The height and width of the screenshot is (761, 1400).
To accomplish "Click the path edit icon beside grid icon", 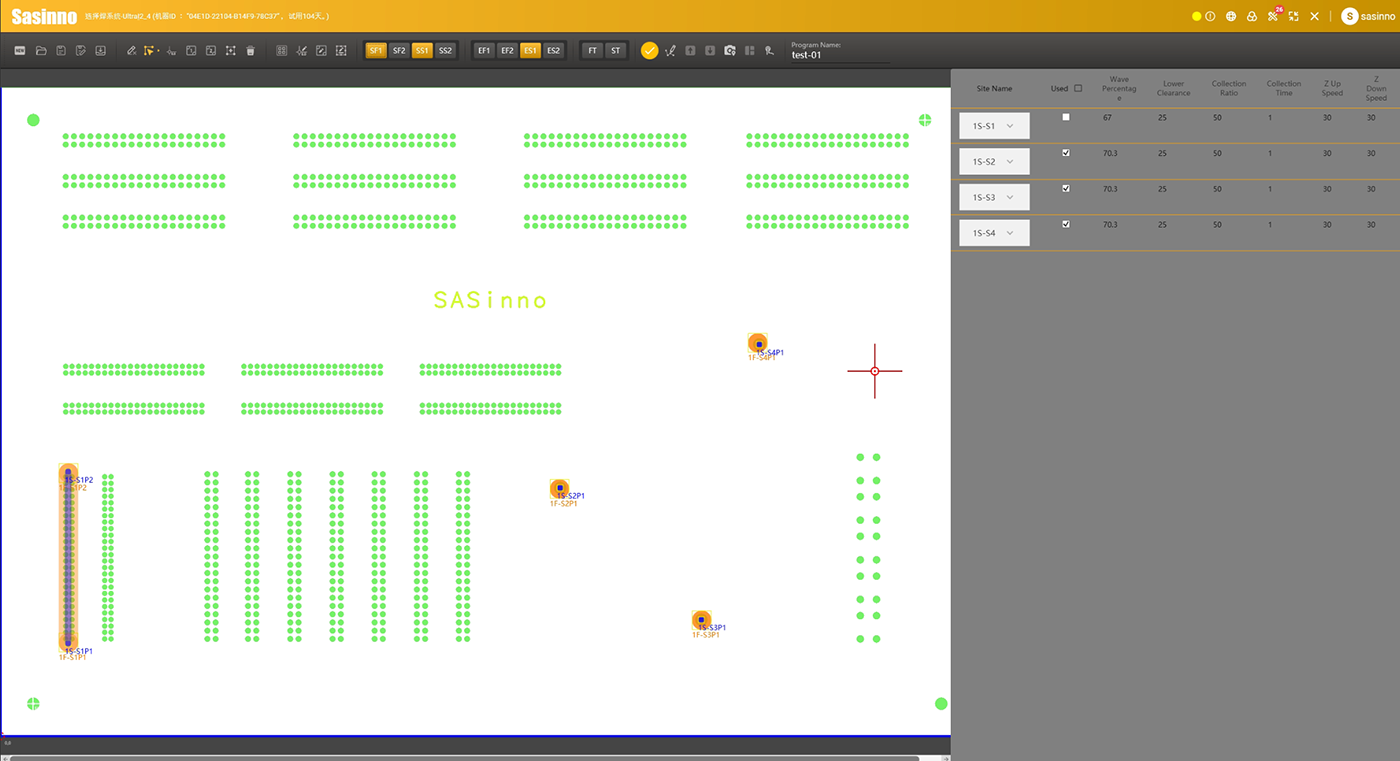I will coord(301,50).
